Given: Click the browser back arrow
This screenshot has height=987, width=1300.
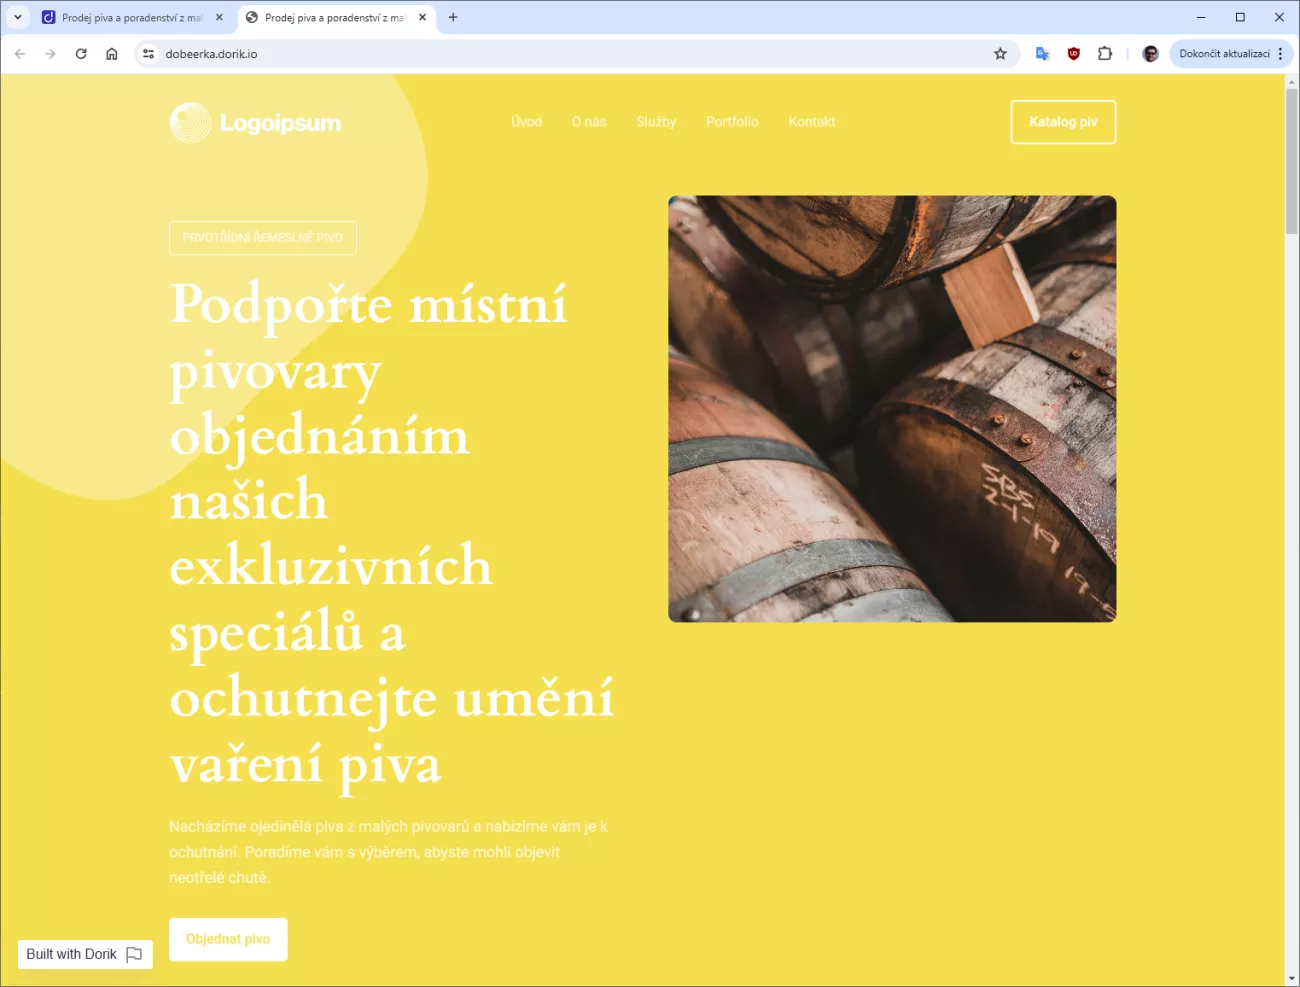Looking at the screenshot, I should [x=20, y=54].
